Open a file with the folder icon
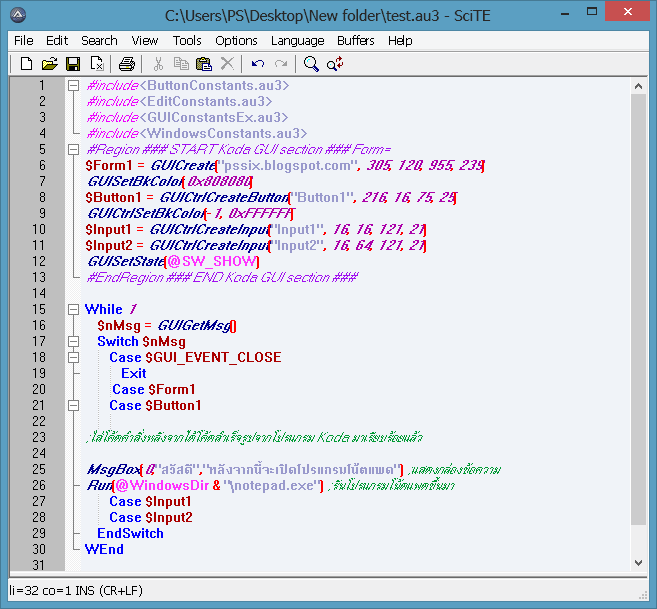This screenshot has width=657, height=609. click(x=49, y=64)
